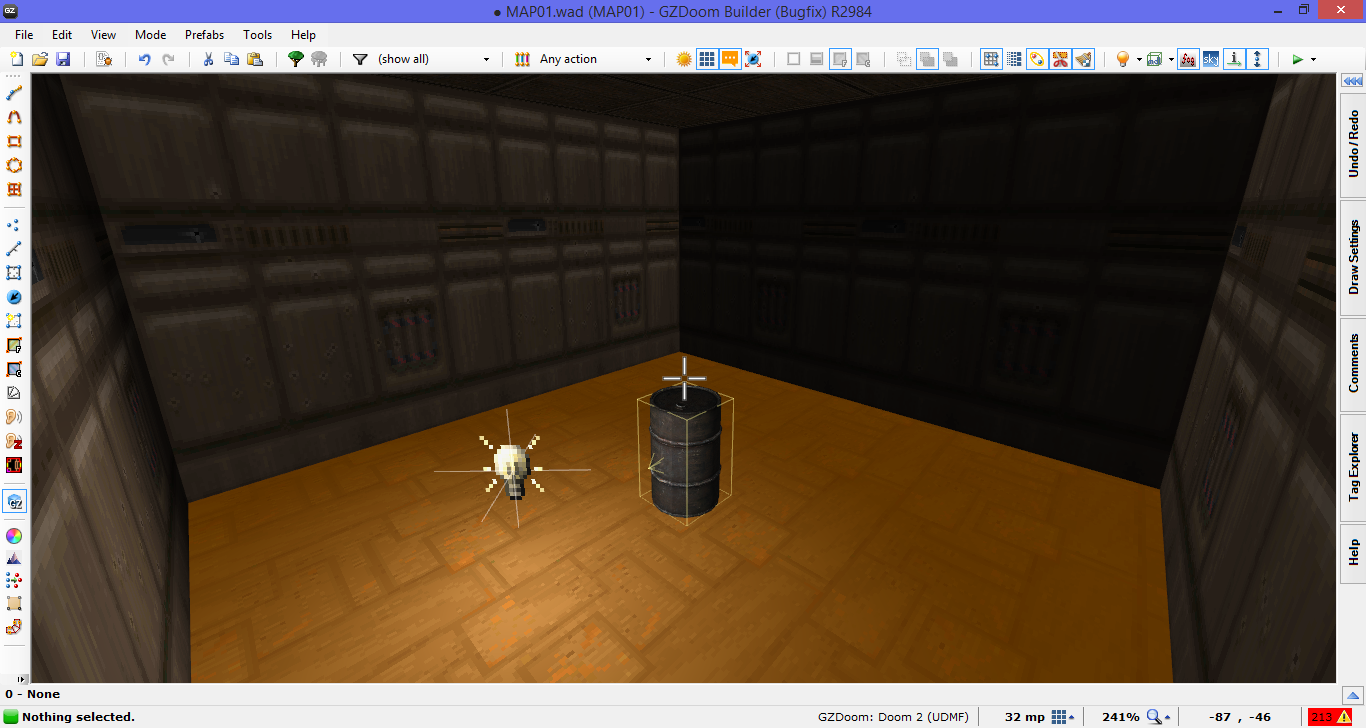Switch to Sound Environment mode
Viewport: 1366px width, 728px height.
[14, 441]
